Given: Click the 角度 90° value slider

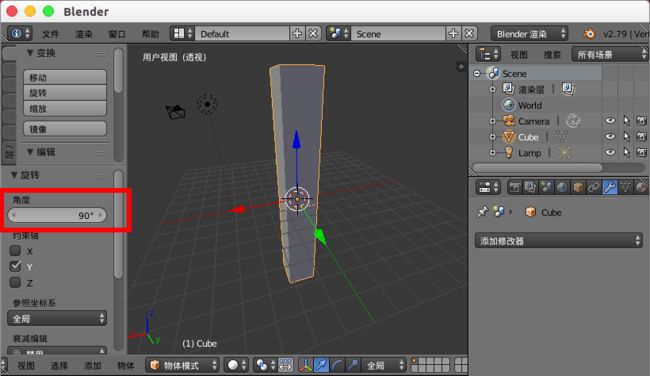Looking at the screenshot, I should tap(57, 215).
